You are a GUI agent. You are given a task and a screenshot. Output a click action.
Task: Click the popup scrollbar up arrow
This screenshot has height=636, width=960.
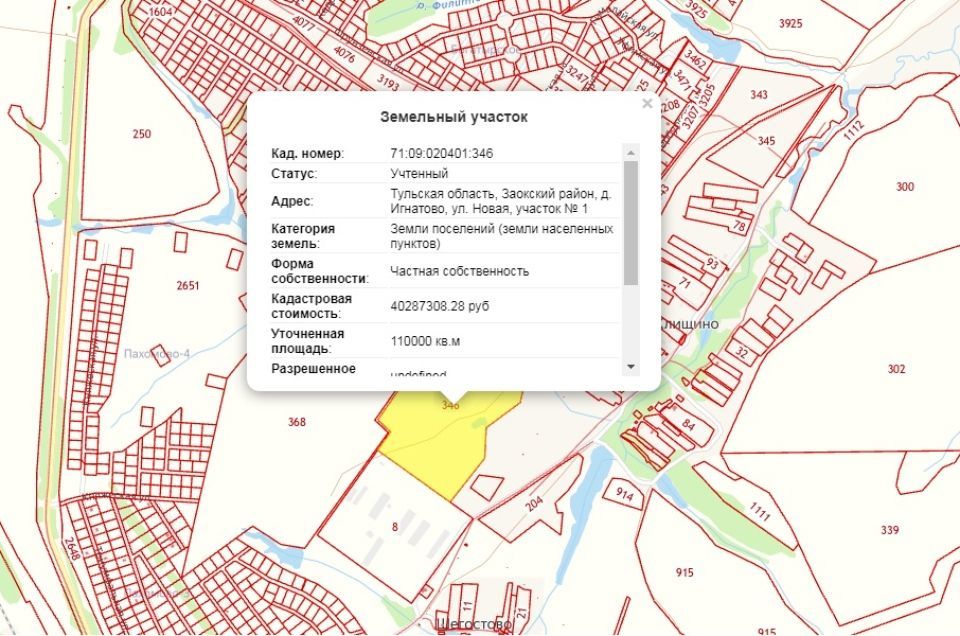pyautogui.click(x=631, y=152)
